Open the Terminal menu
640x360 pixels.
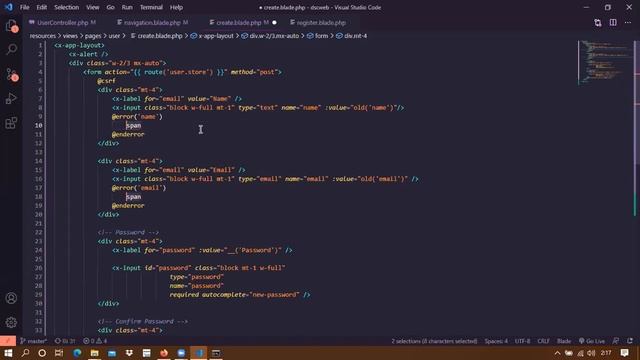tap(151, 7)
